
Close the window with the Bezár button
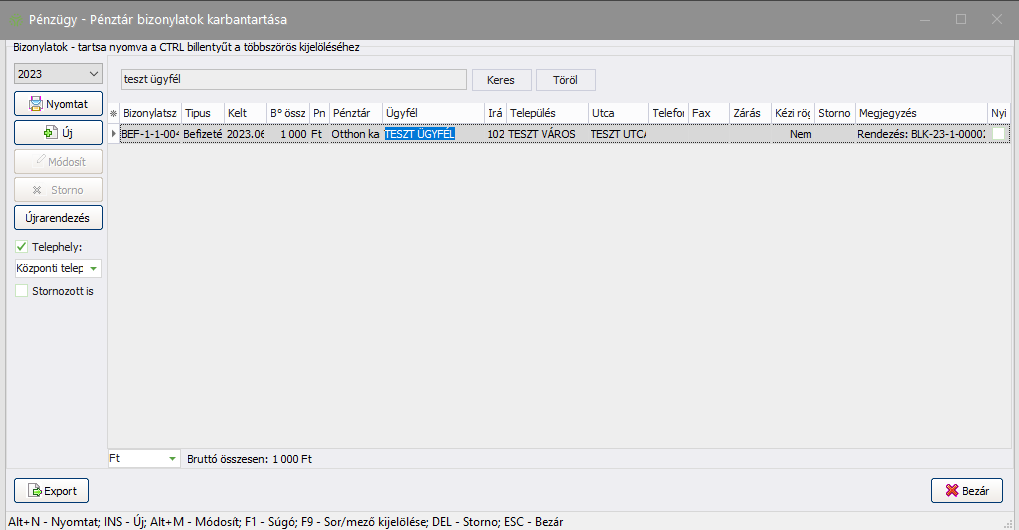coord(966,491)
